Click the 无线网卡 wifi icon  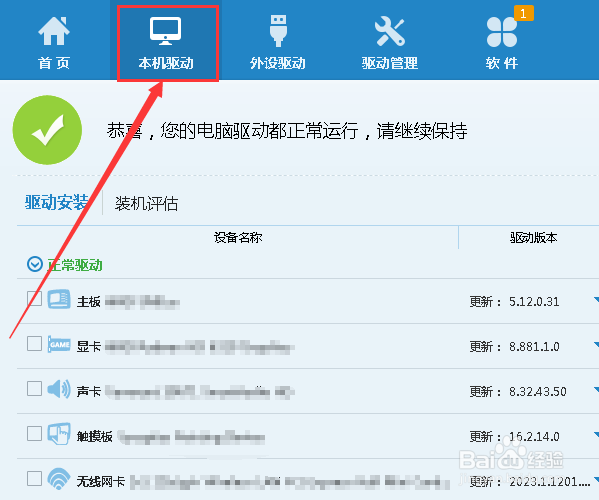pos(59,479)
